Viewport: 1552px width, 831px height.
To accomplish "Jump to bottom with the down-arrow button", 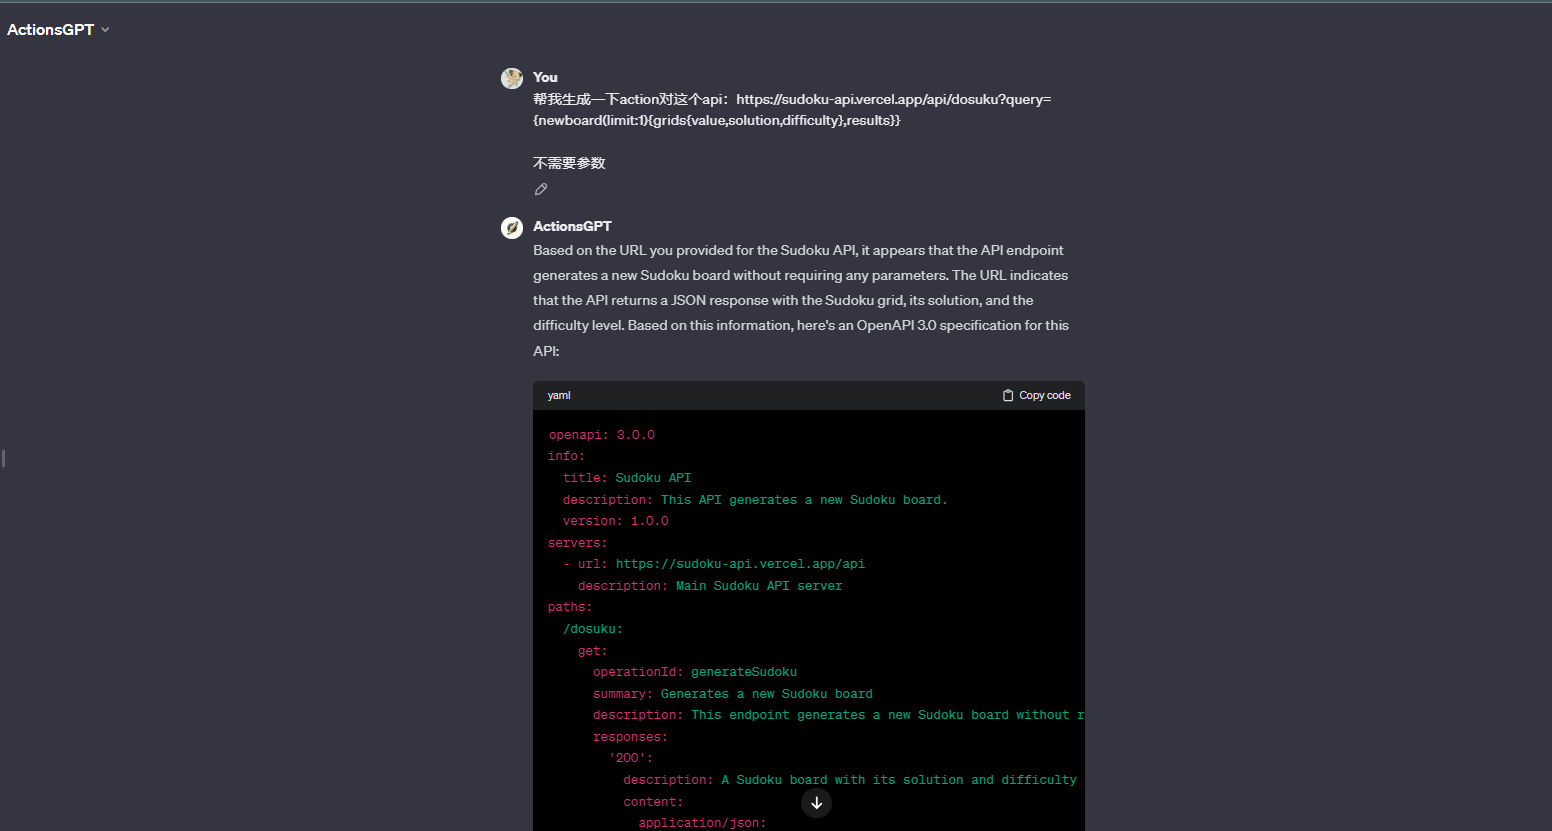I will tap(816, 803).
